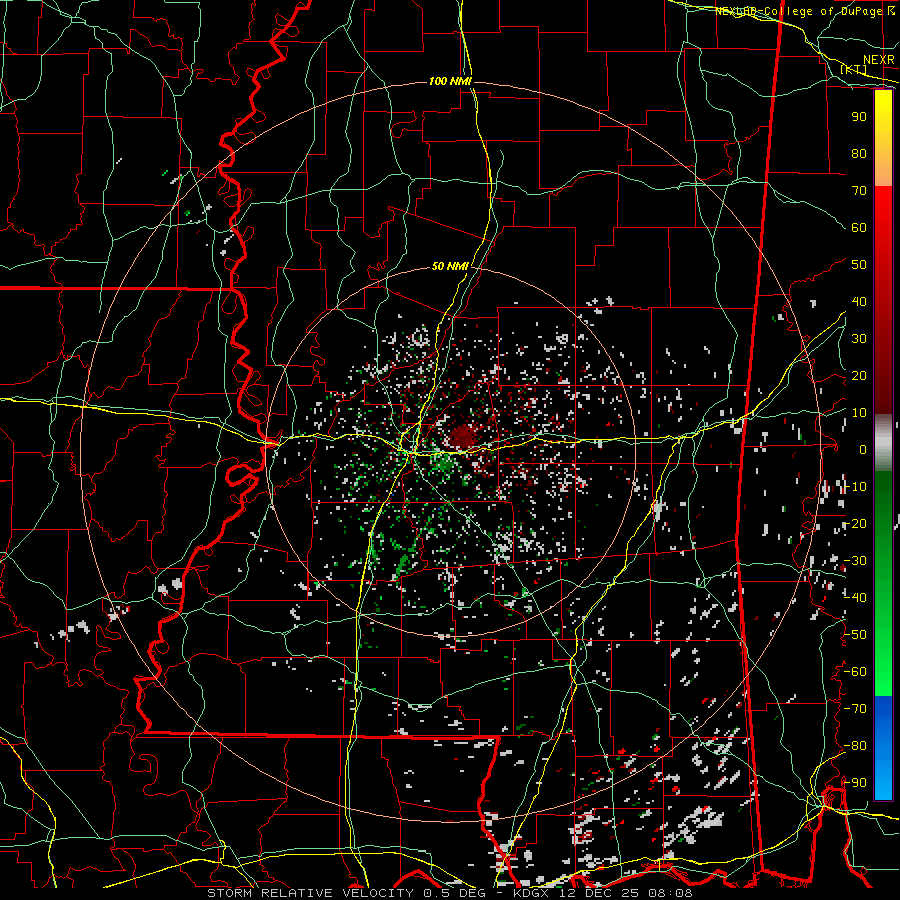Click the "-90" scale value
The height and width of the screenshot is (900, 900).
[x=856, y=783]
